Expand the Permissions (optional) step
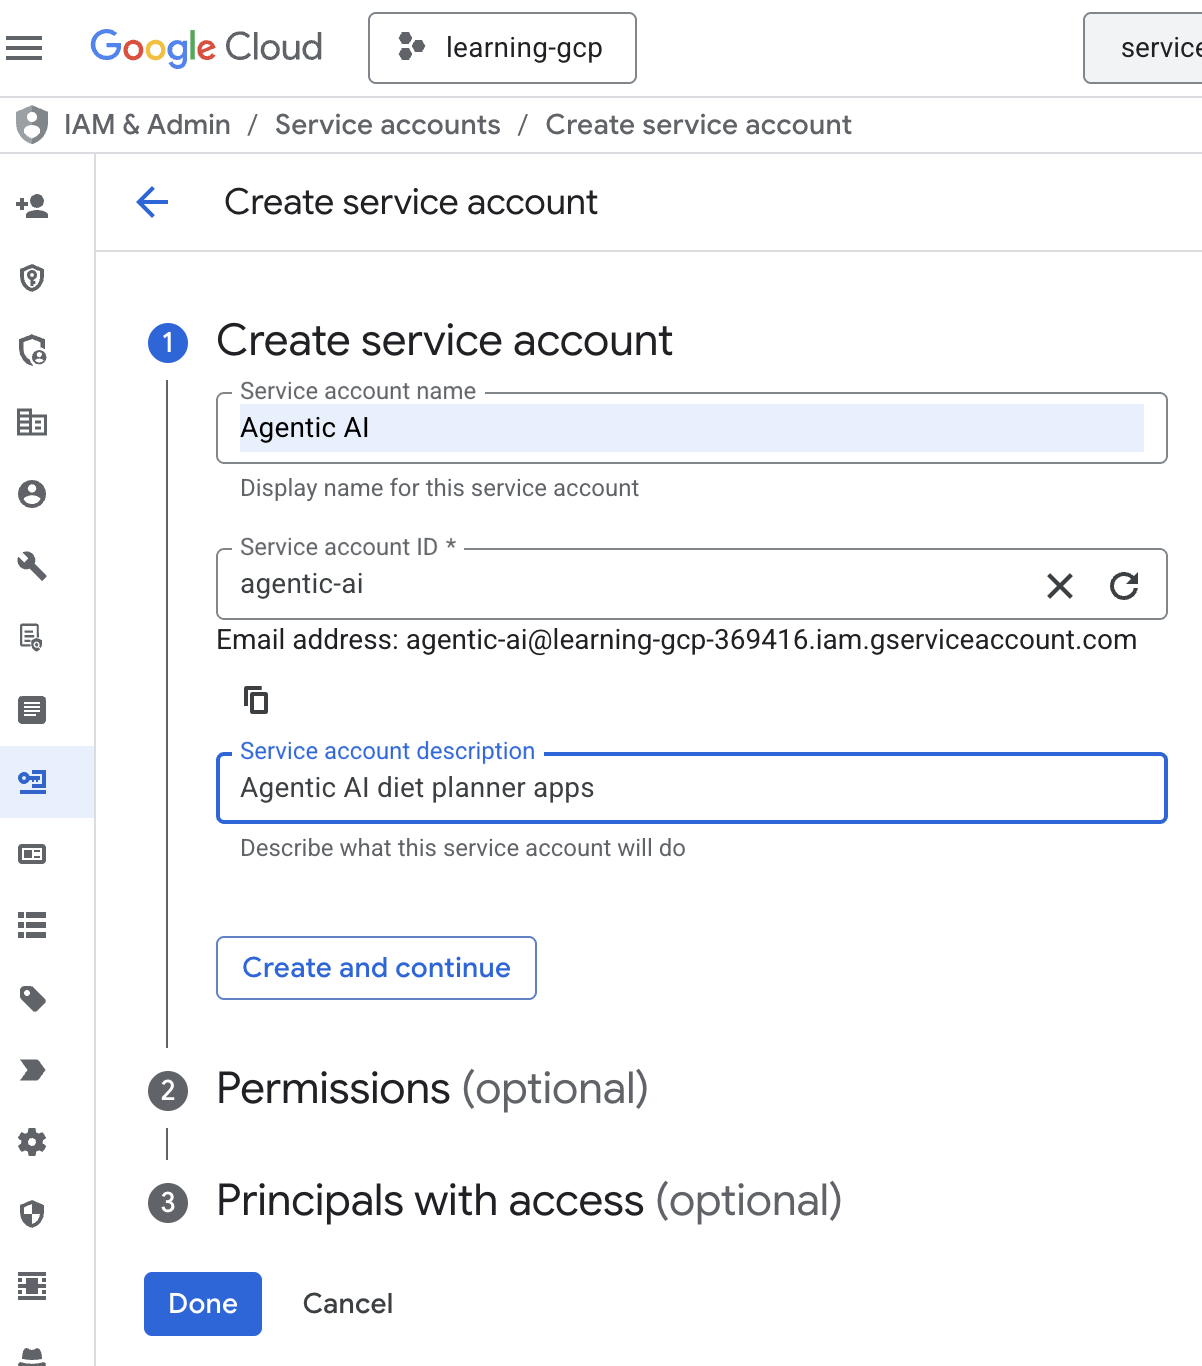The image size is (1202, 1366). (432, 1089)
